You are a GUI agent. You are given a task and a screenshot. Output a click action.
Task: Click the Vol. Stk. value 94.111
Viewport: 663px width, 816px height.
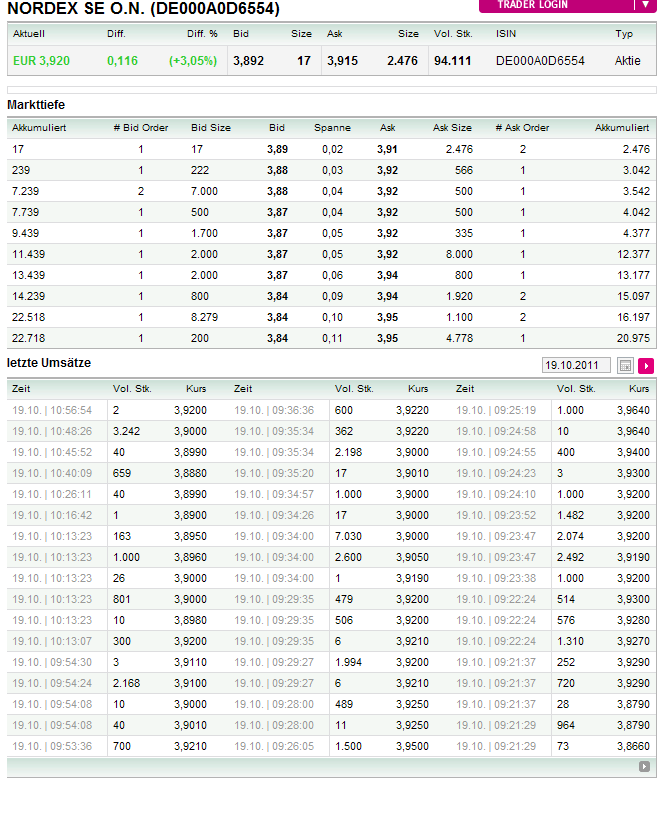click(452, 61)
